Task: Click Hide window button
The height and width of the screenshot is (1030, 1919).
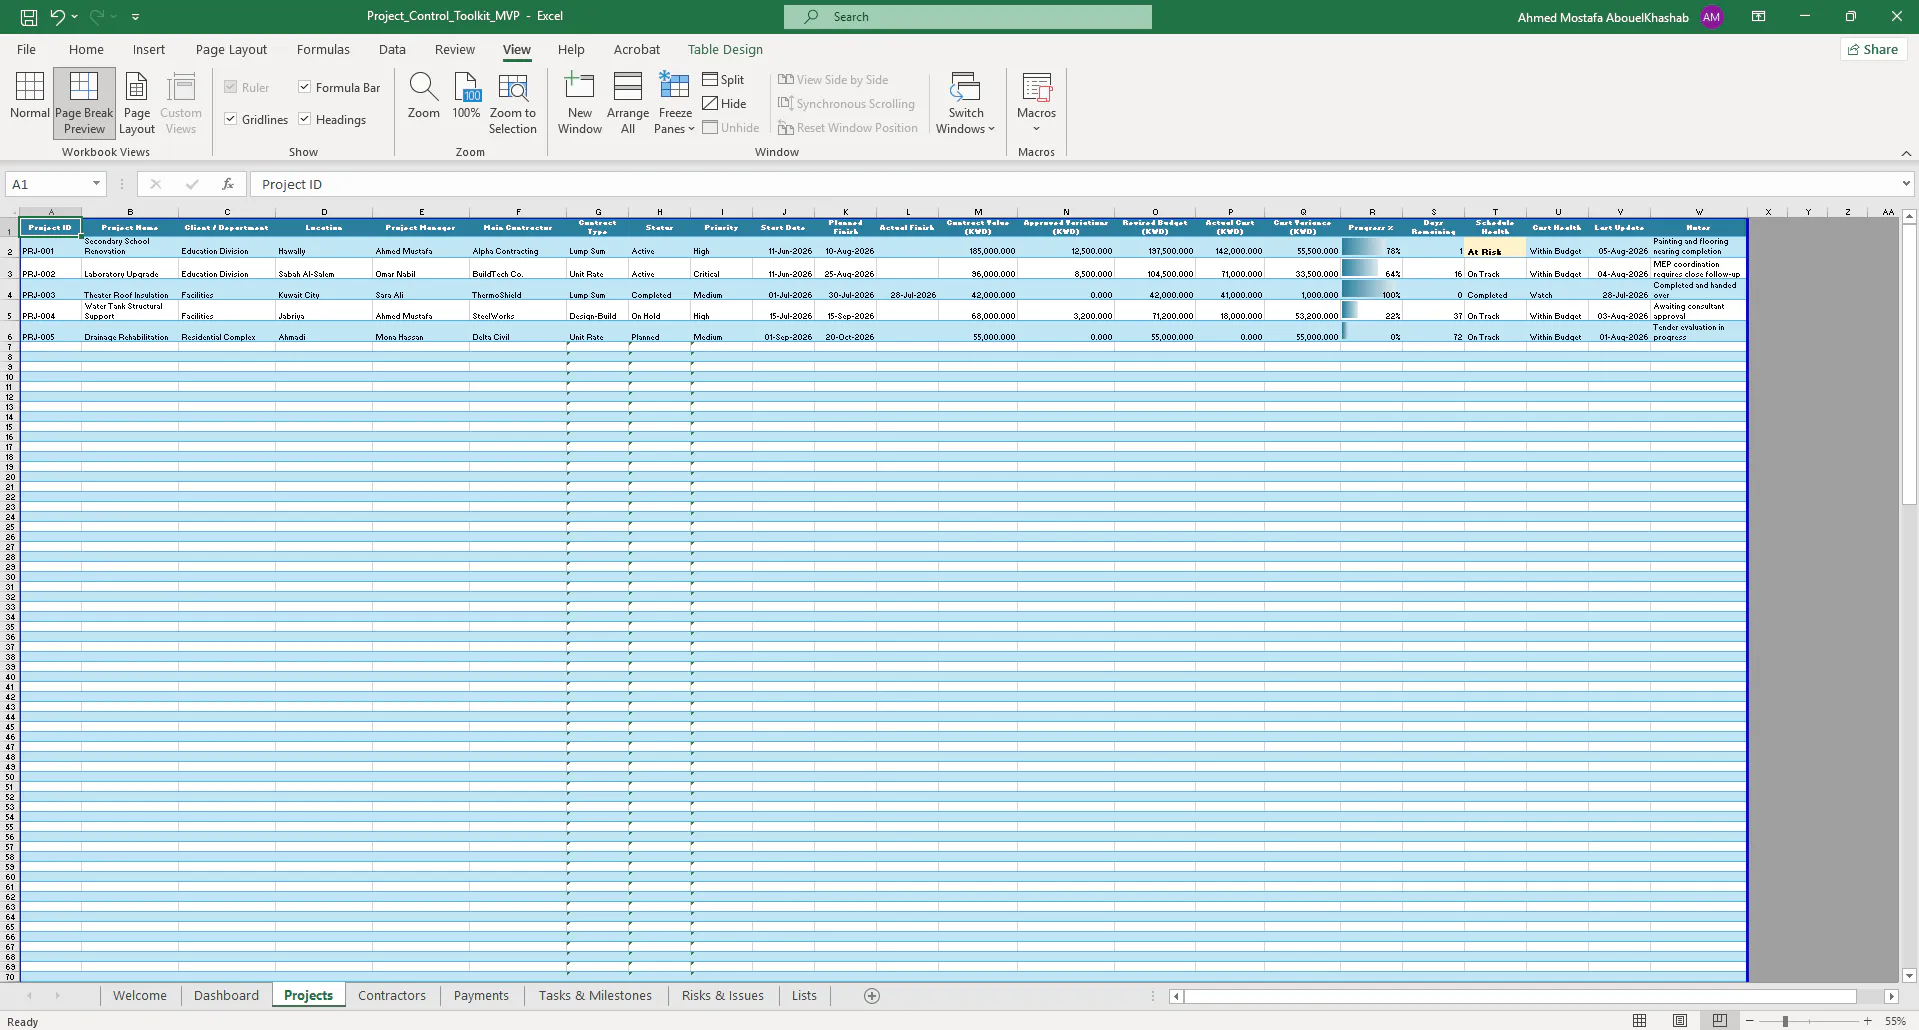Action: click(x=725, y=103)
